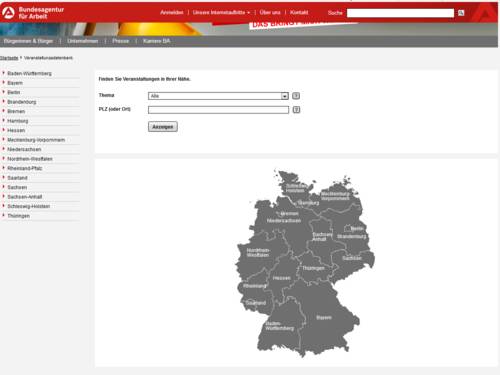Click the PLZ (oder Ort) input field
Image resolution: width=500 pixels, height=375 pixels.
[218, 110]
